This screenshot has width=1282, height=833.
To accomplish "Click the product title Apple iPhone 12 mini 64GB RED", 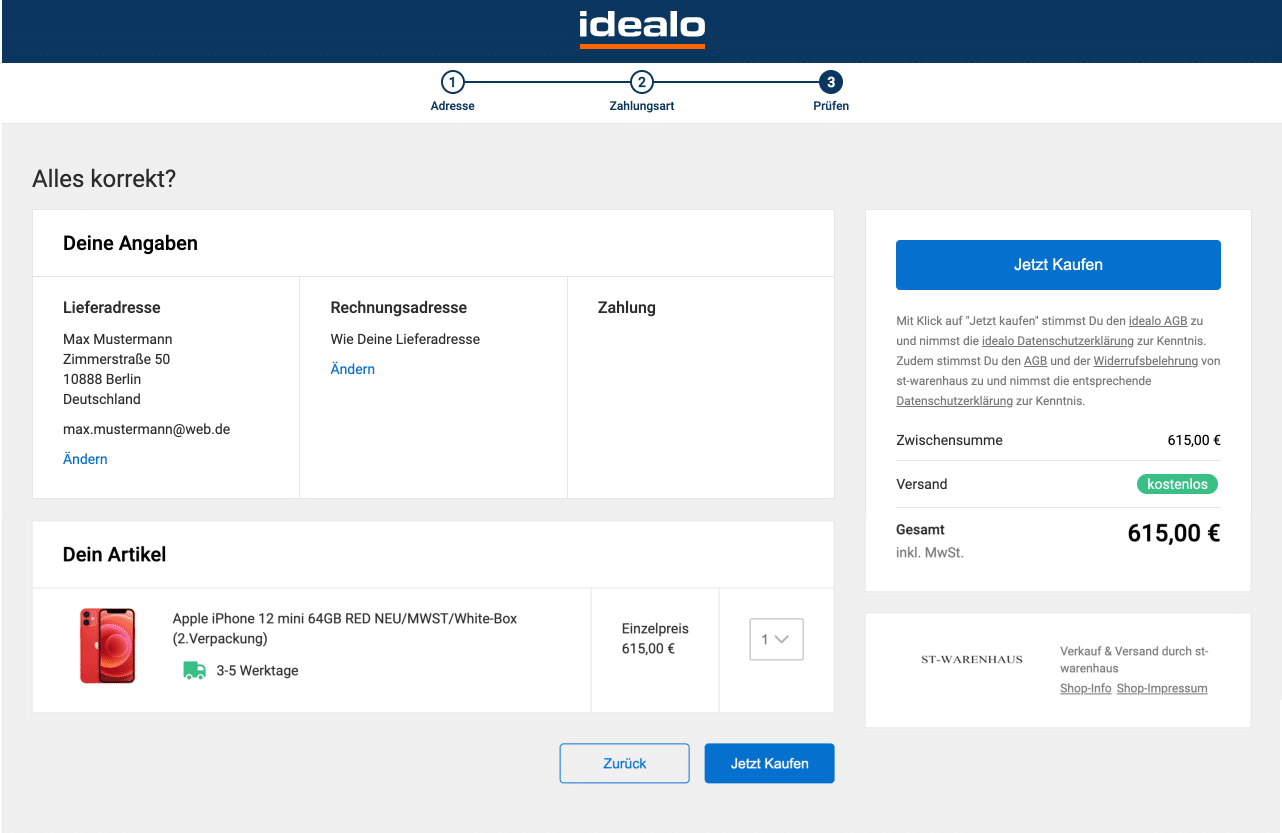I will point(345,628).
